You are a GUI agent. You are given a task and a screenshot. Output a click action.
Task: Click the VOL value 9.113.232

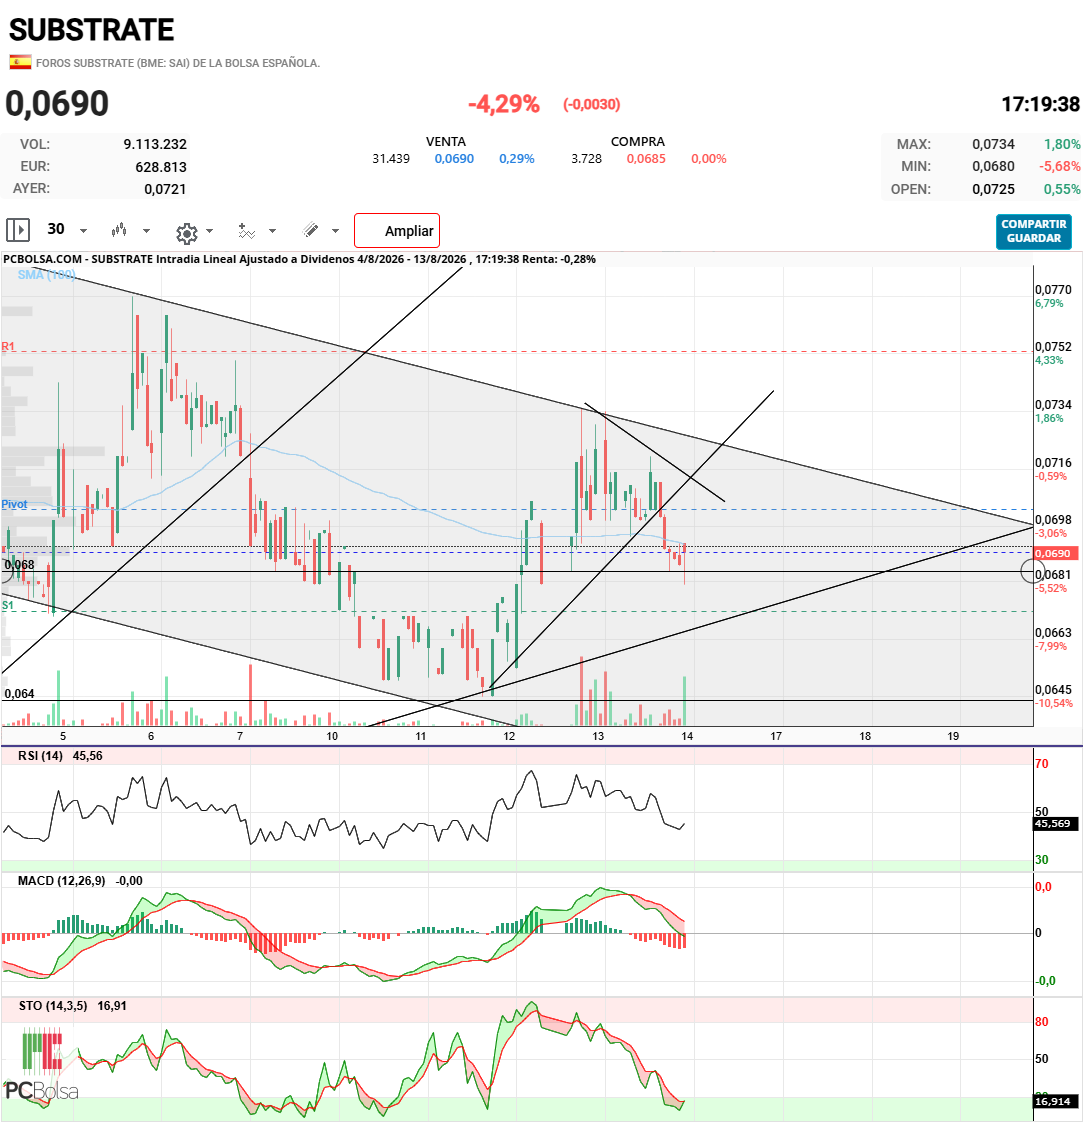coord(155,145)
